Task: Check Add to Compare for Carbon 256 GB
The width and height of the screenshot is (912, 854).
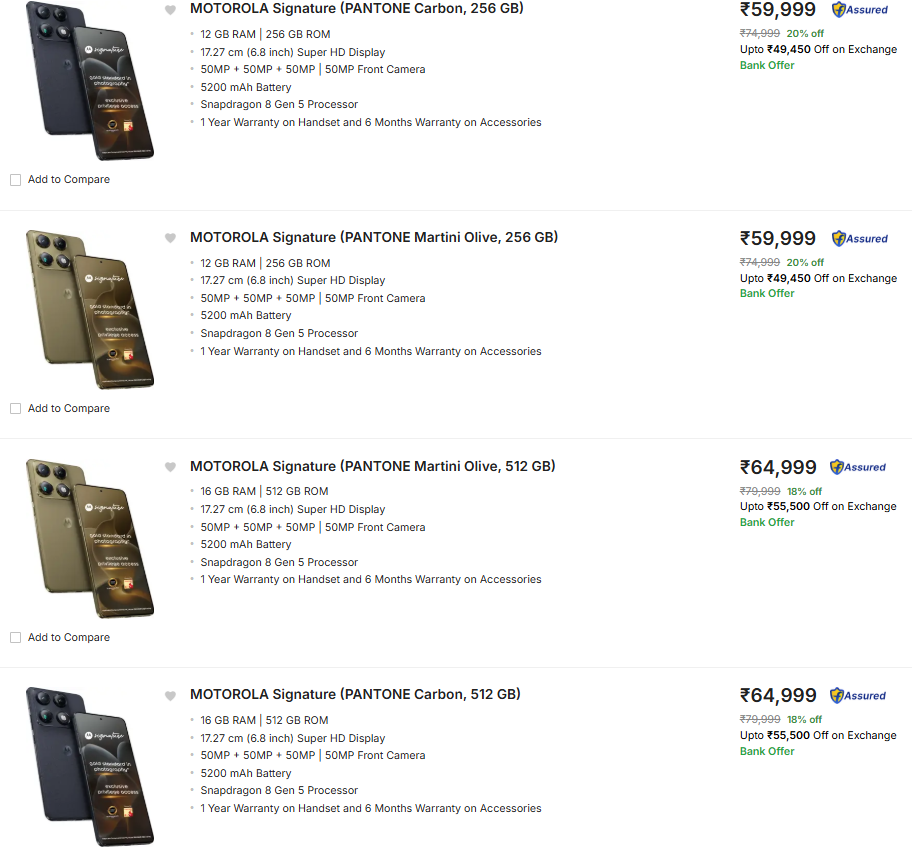Action: point(15,180)
